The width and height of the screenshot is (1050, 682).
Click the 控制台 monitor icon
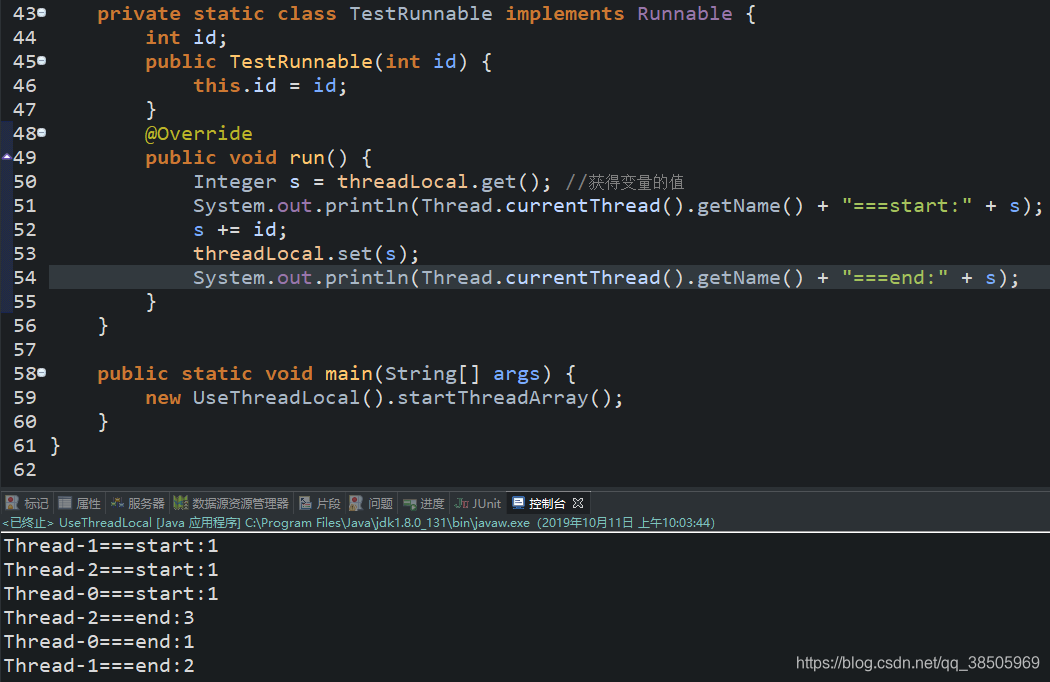(x=518, y=502)
